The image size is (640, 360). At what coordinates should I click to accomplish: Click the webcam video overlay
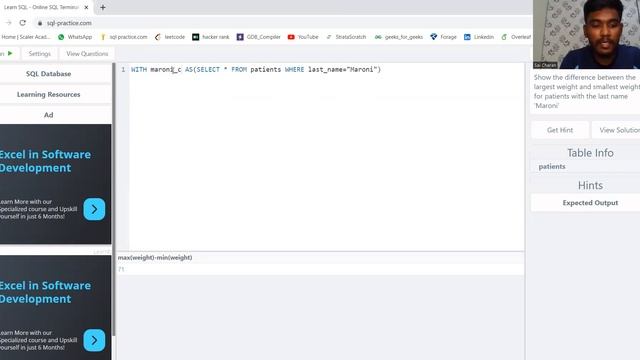click(586, 34)
